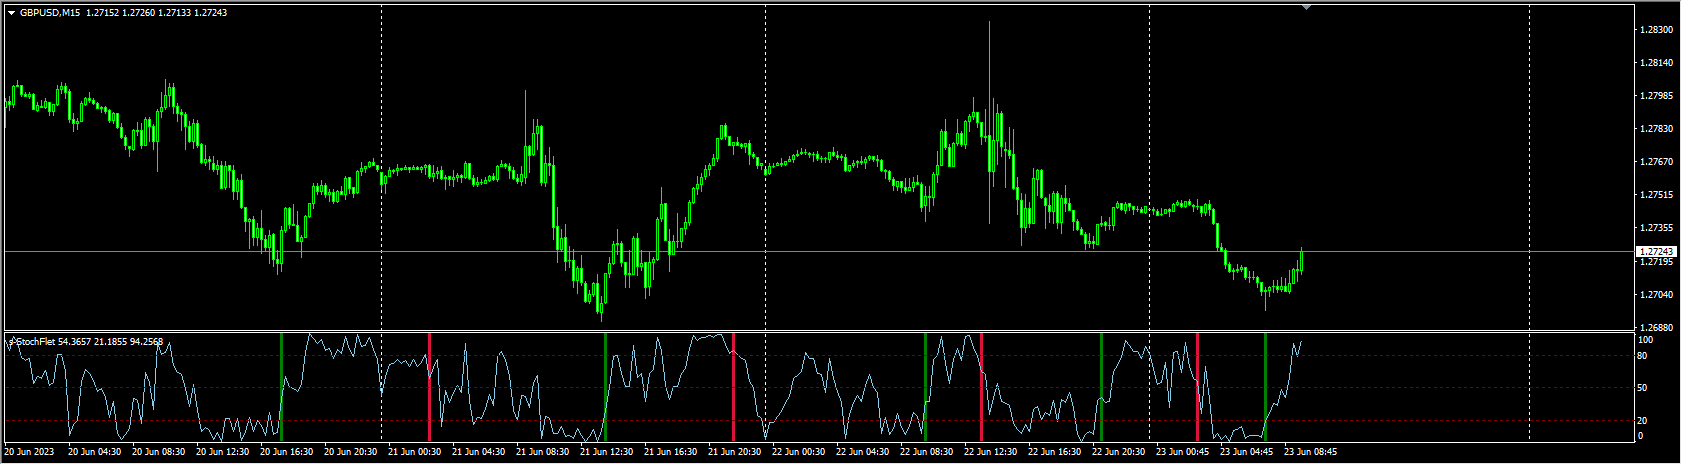The image size is (1682, 465).
Task: Click the 20 Jun 2023 date label
Action: click(x=30, y=452)
